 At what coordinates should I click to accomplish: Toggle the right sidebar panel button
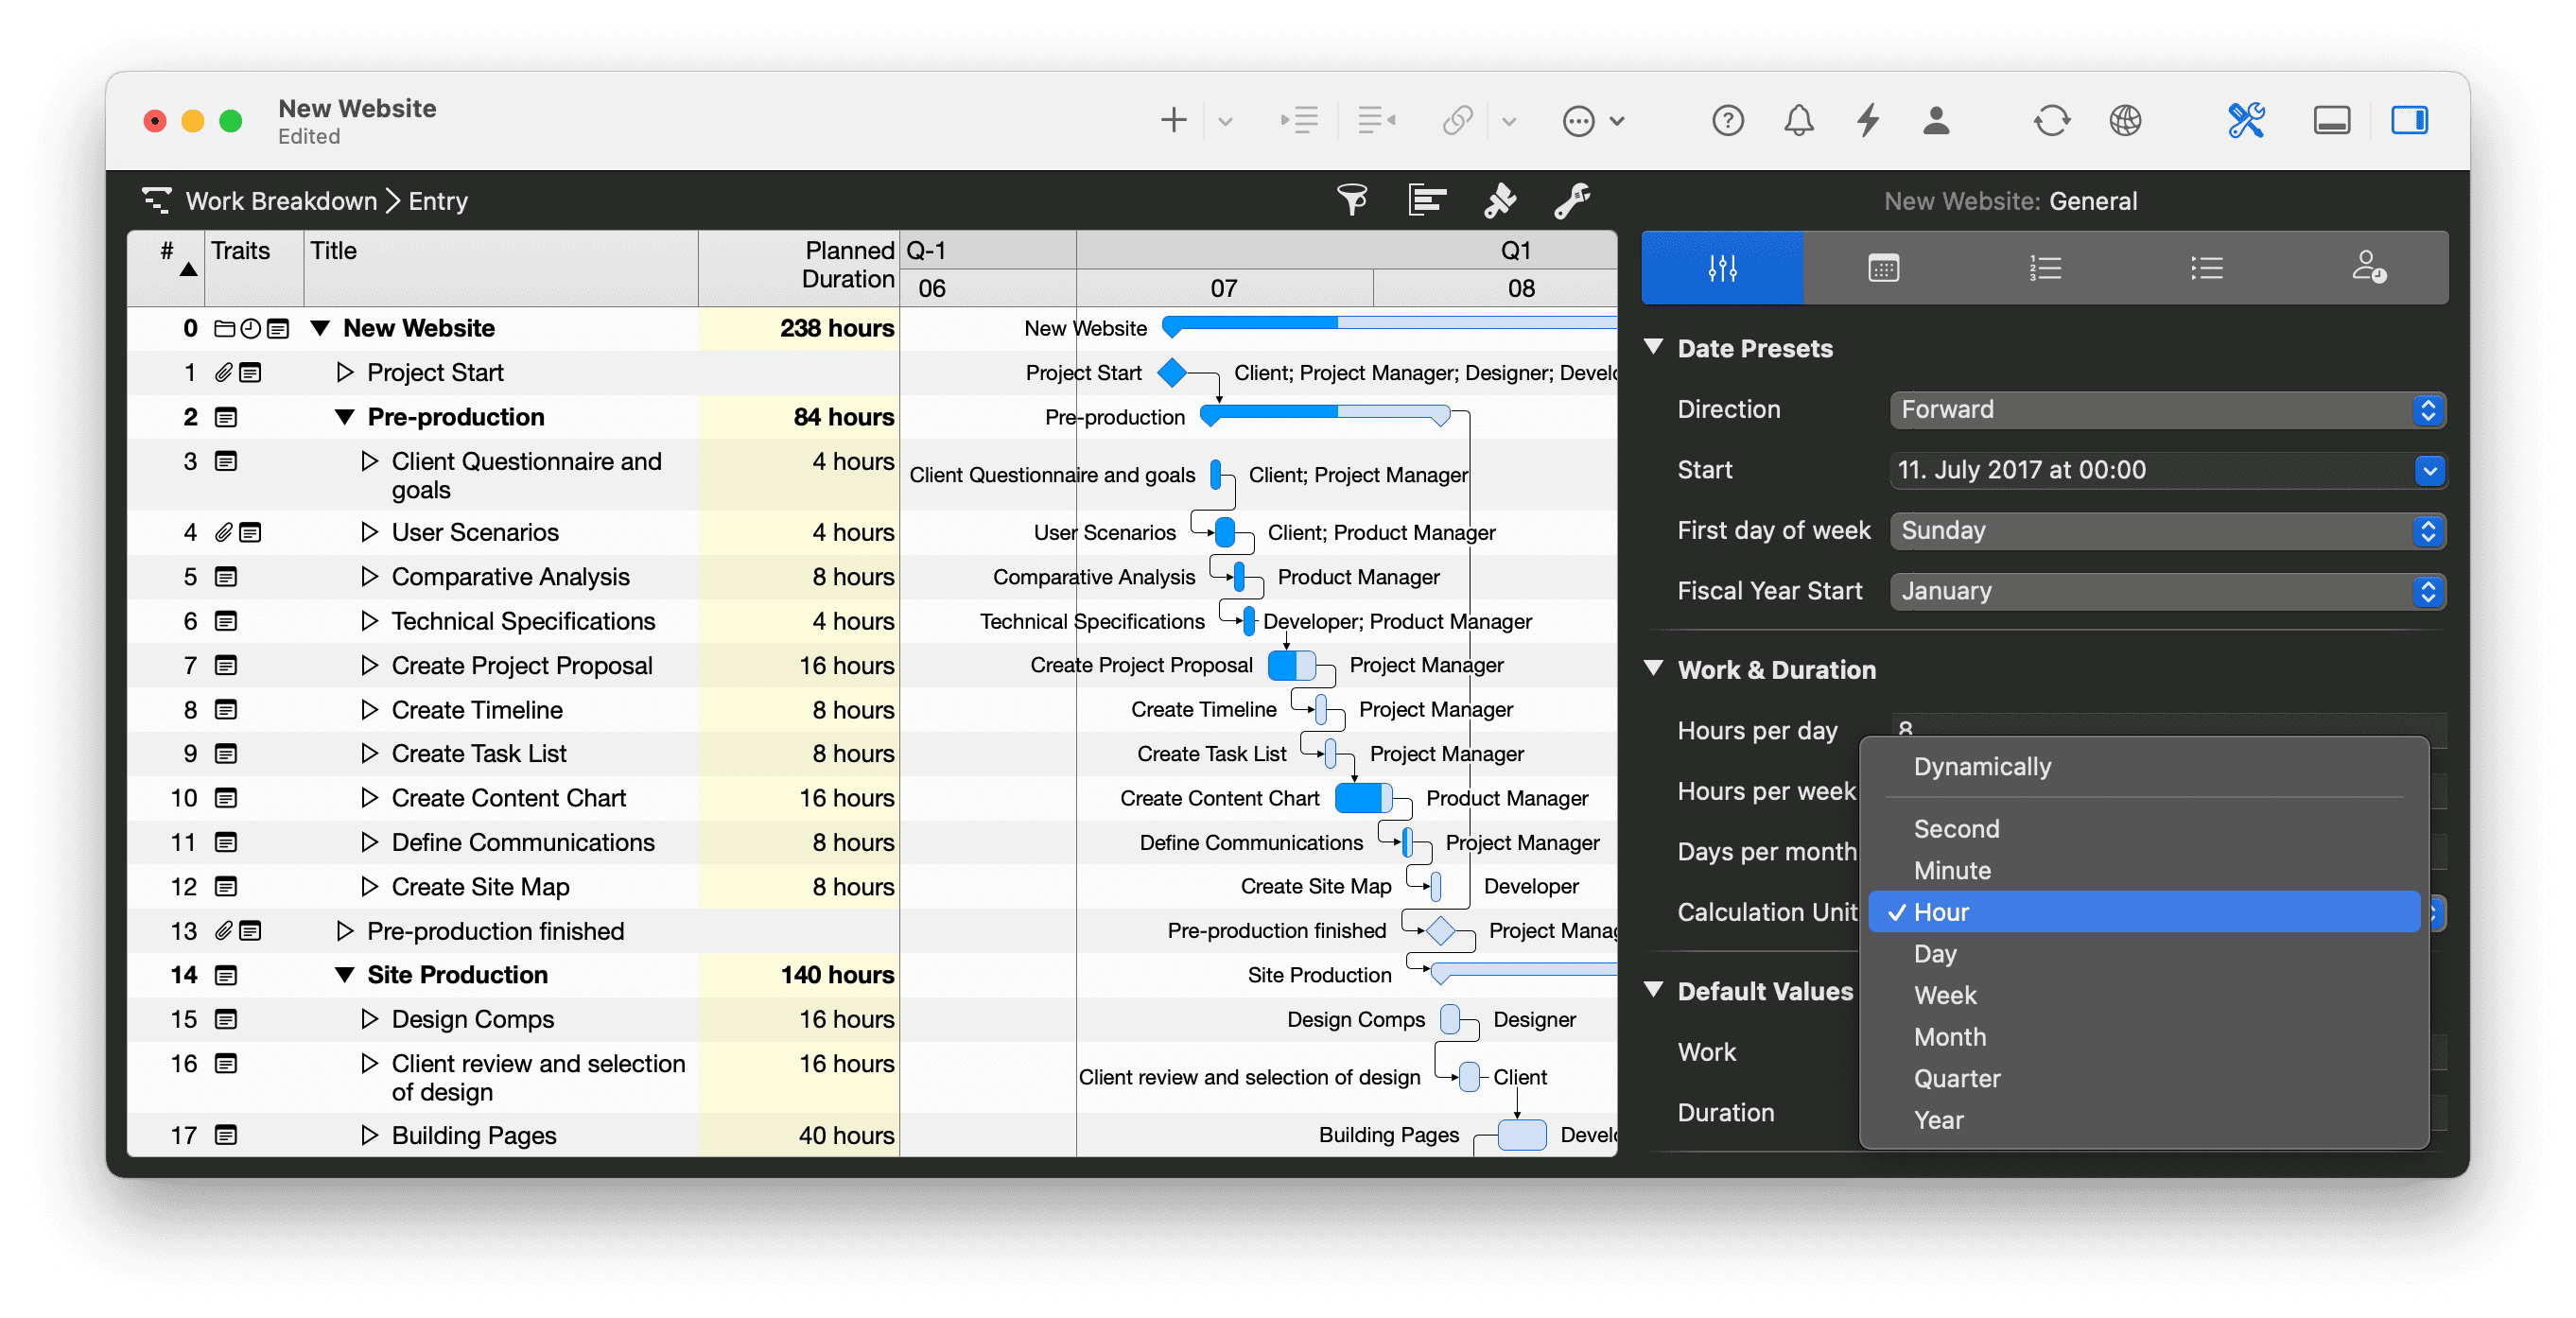coord(2408,121)
